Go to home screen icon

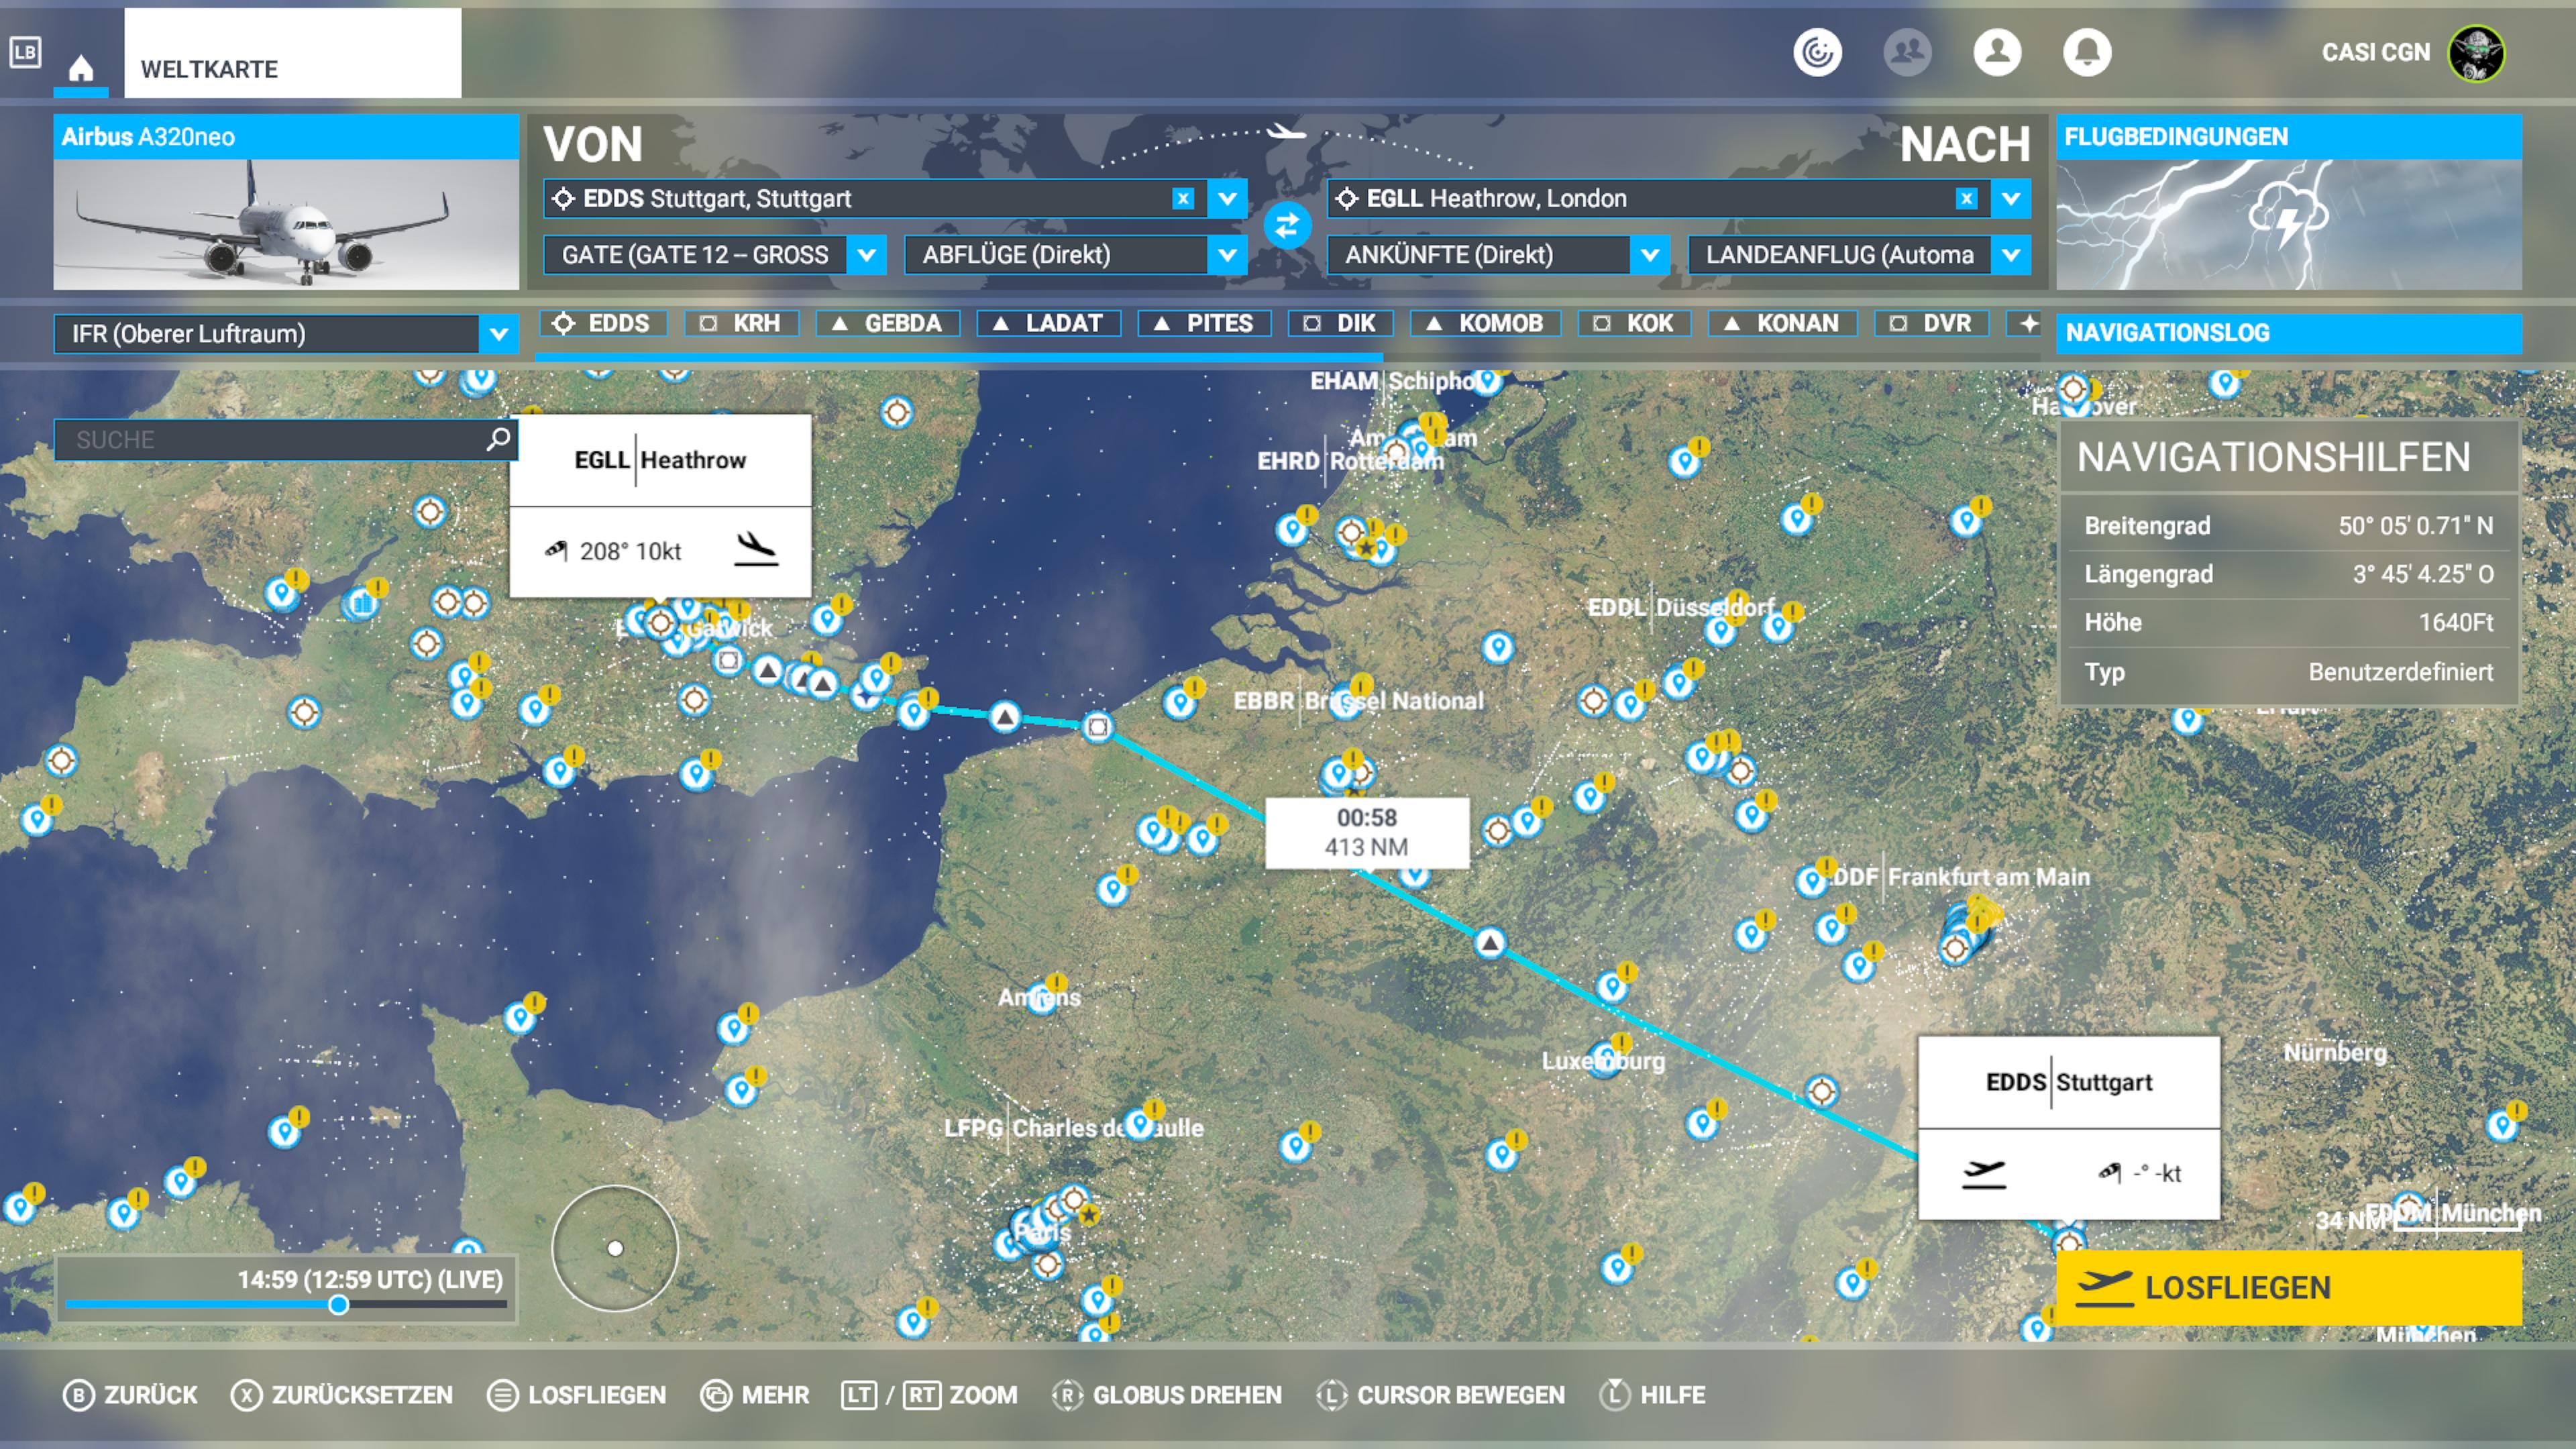81,68
